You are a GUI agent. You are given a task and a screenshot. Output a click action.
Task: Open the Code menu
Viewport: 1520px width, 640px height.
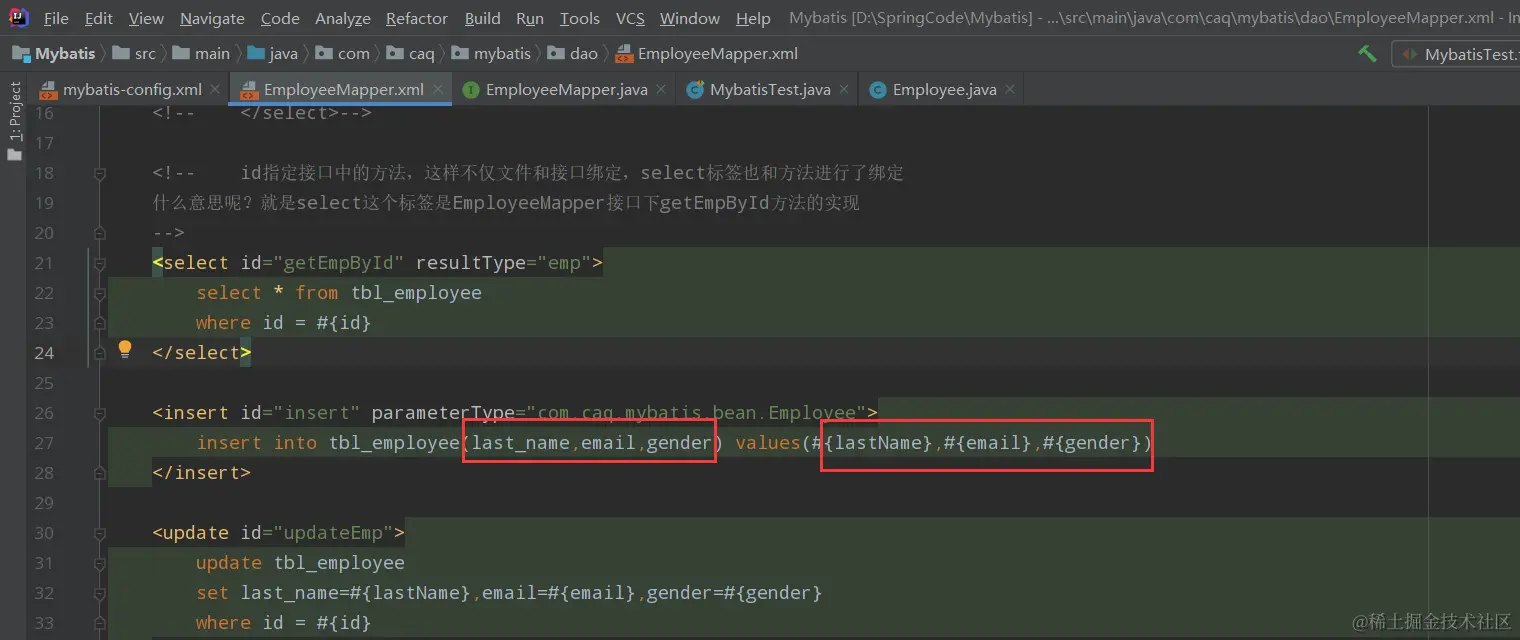coord(280,18)
